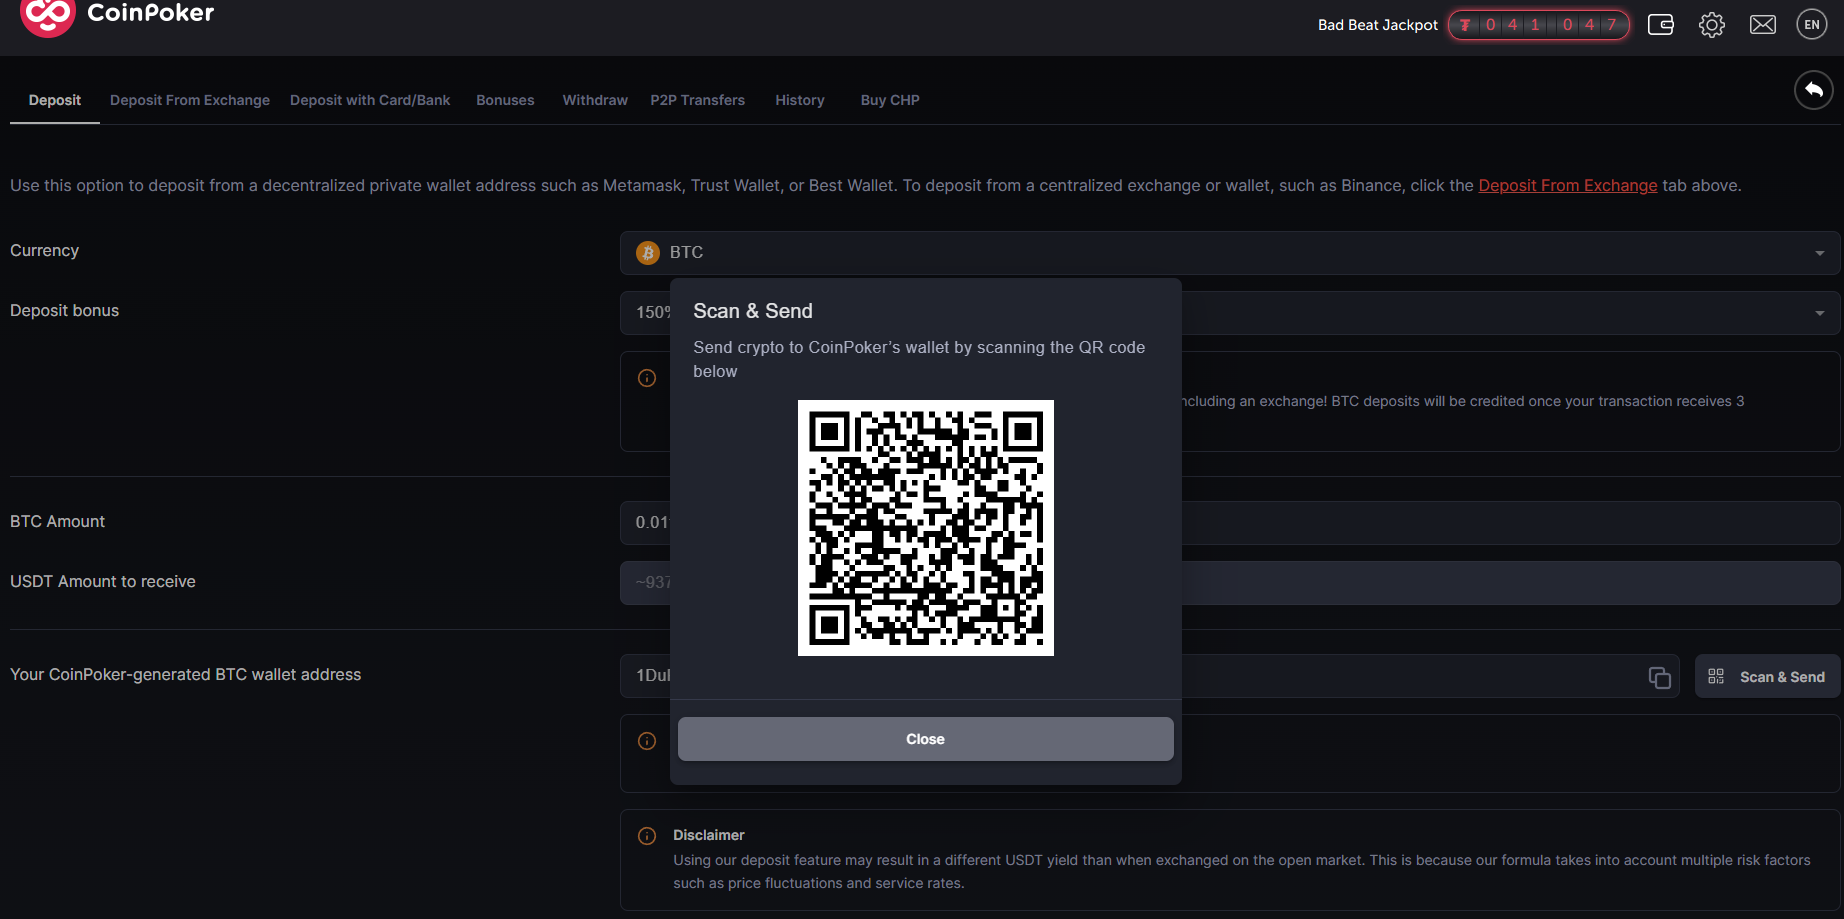Open the EN language selector icon
Viewport: 1844px width, 919px height.
tap(1812, 24)
